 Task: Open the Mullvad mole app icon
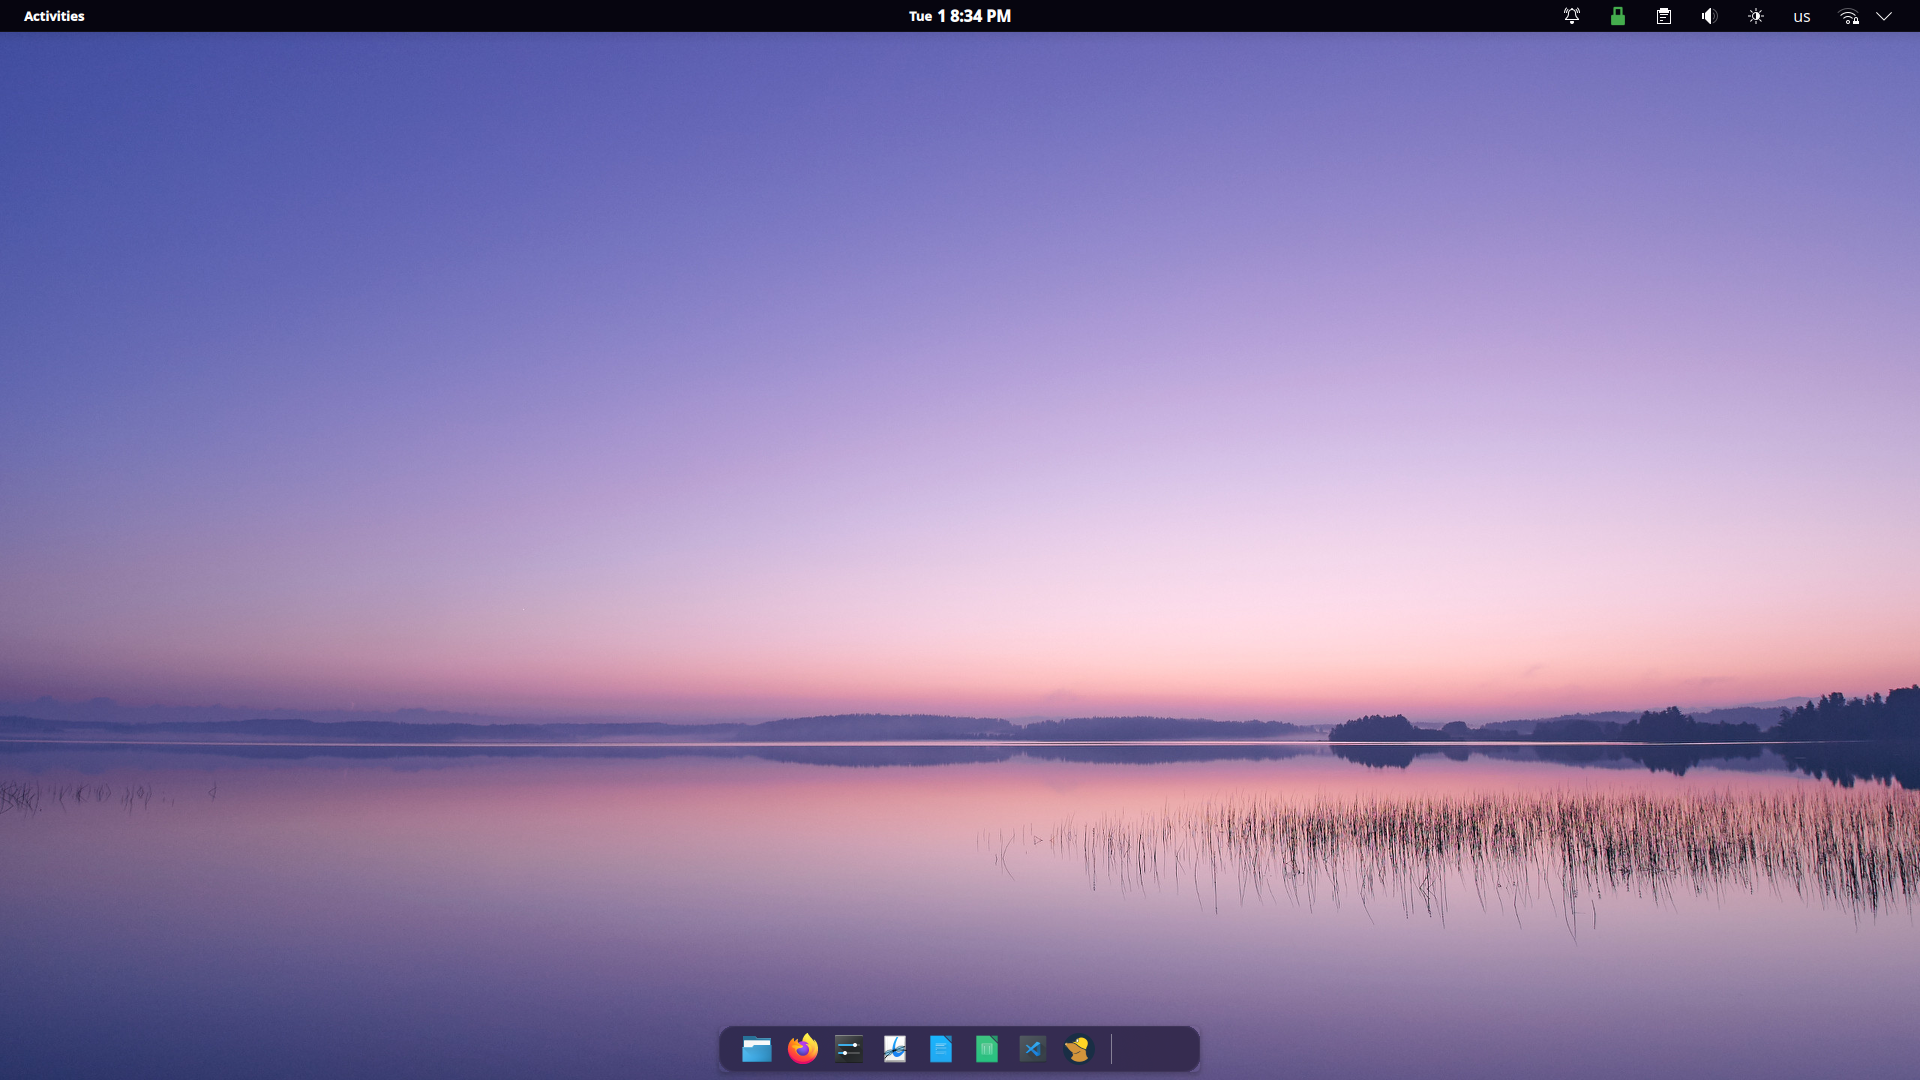point(1078,1049)
